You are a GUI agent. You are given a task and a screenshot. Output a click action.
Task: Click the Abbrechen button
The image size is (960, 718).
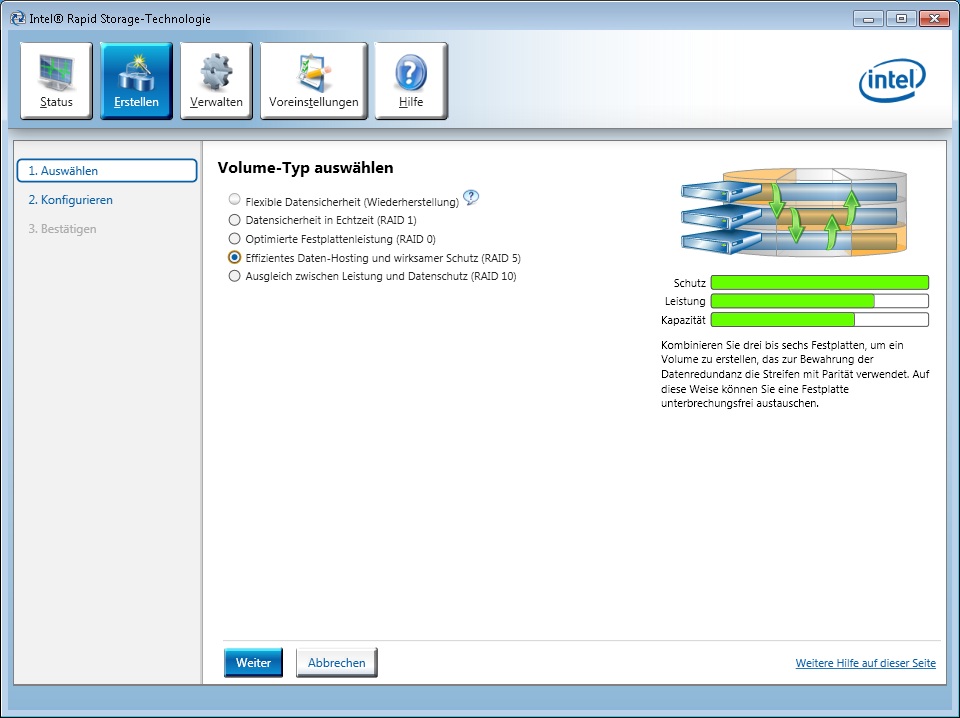point(337,662)
